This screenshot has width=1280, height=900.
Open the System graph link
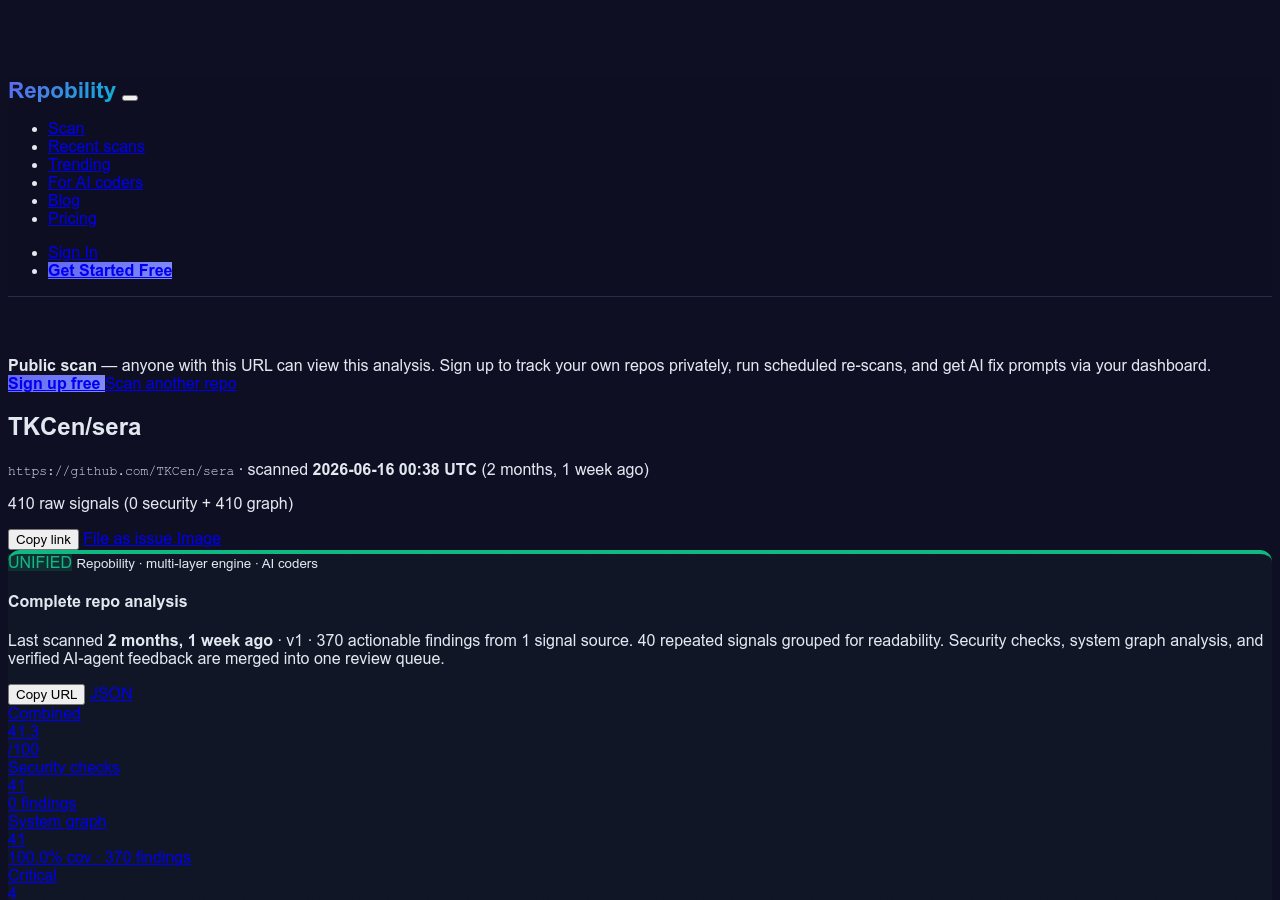tap(57, 821)
